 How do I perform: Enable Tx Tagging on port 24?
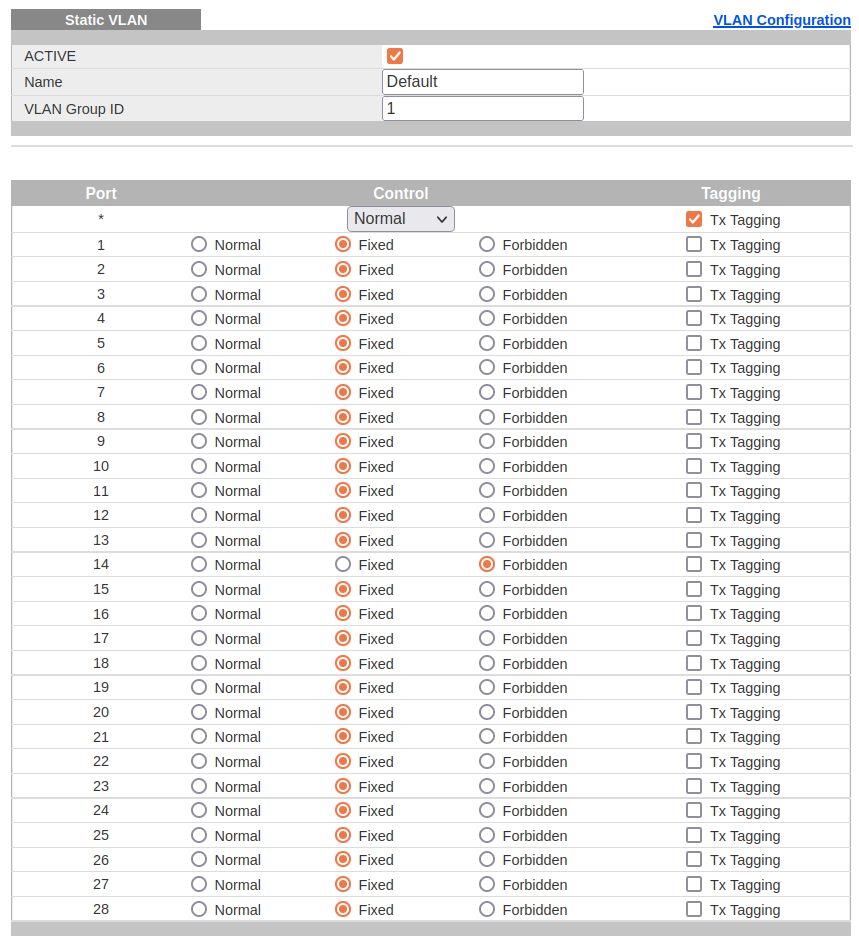click(x=693, y=810)
